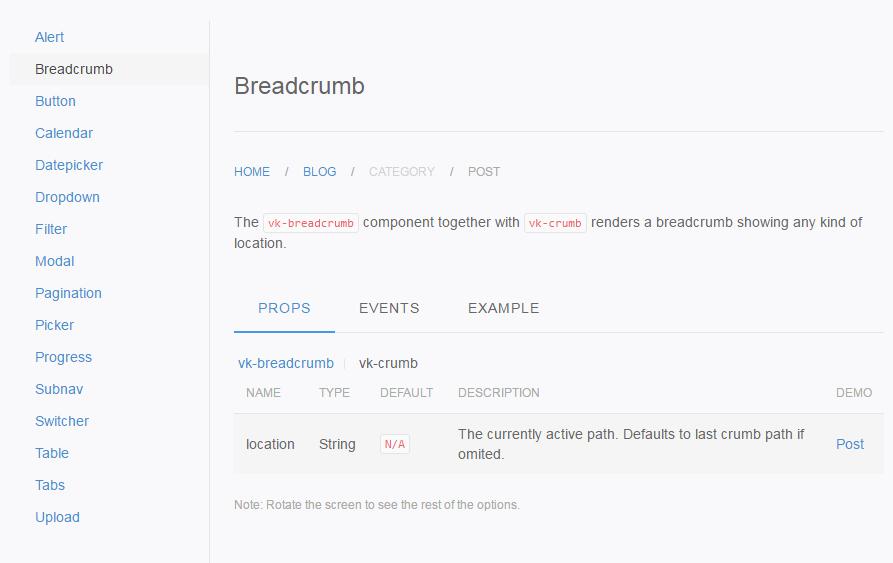Go to the Upload component page

(x=57, y=517)
